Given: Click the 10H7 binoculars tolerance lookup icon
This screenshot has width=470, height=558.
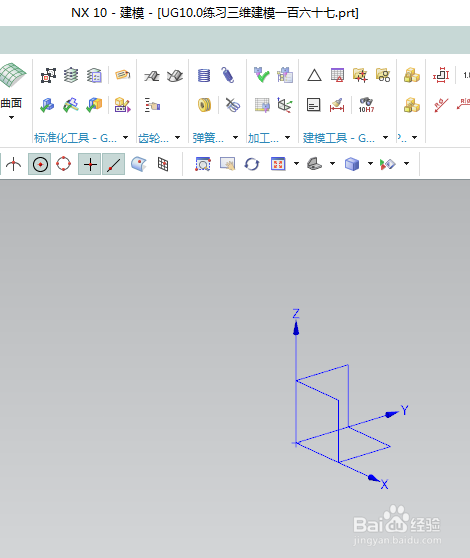Looking at the screenshot, I should coord(366,105).
